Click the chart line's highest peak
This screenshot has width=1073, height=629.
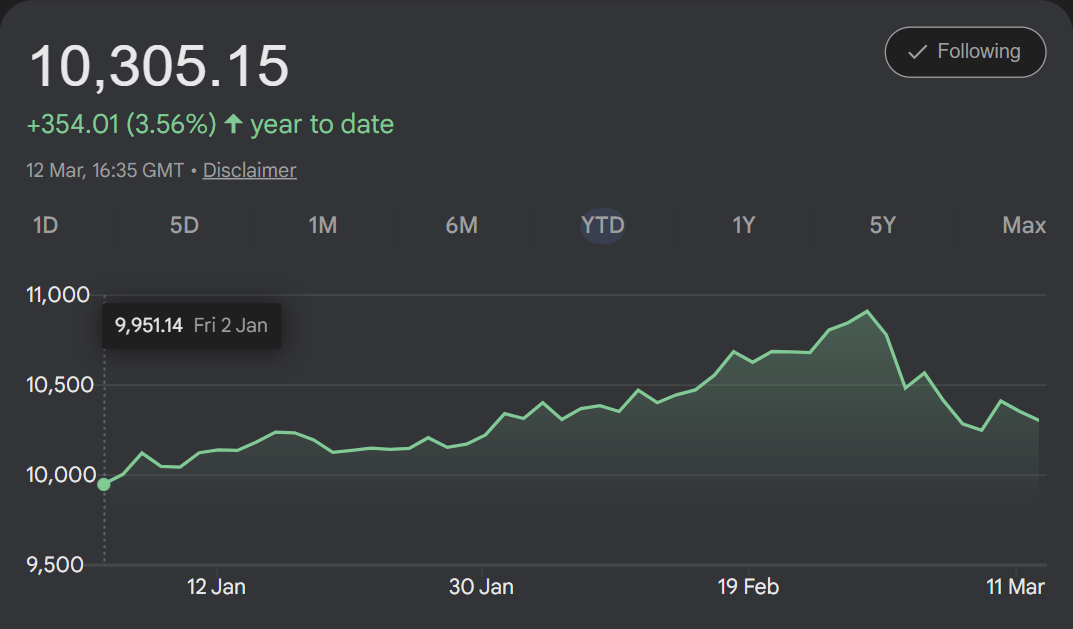[x=868, y=311]
